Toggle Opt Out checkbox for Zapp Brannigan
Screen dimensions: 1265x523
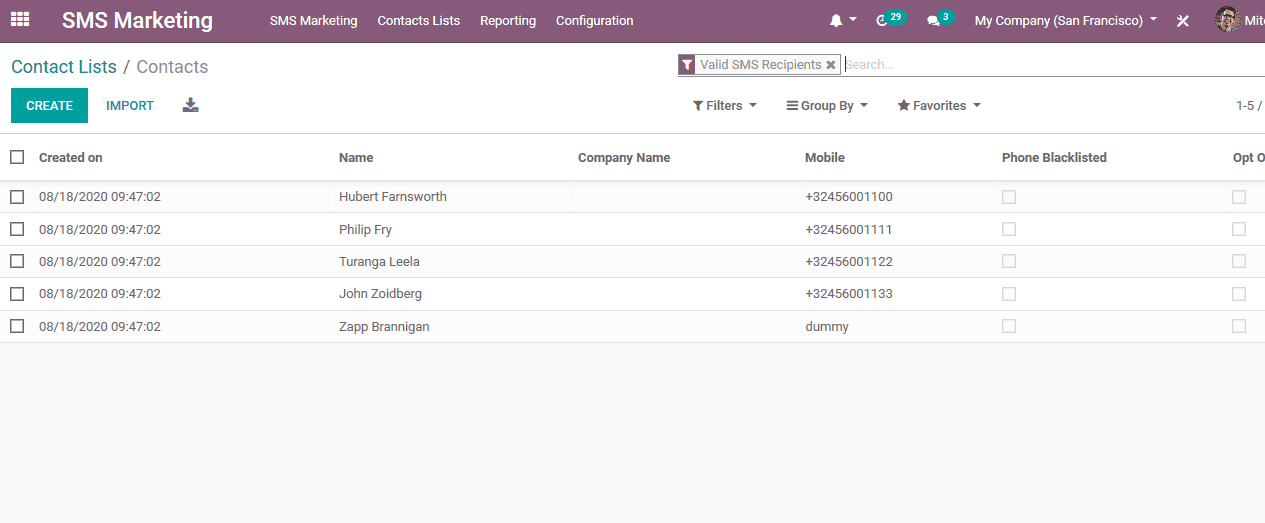tap(1239, 326)
